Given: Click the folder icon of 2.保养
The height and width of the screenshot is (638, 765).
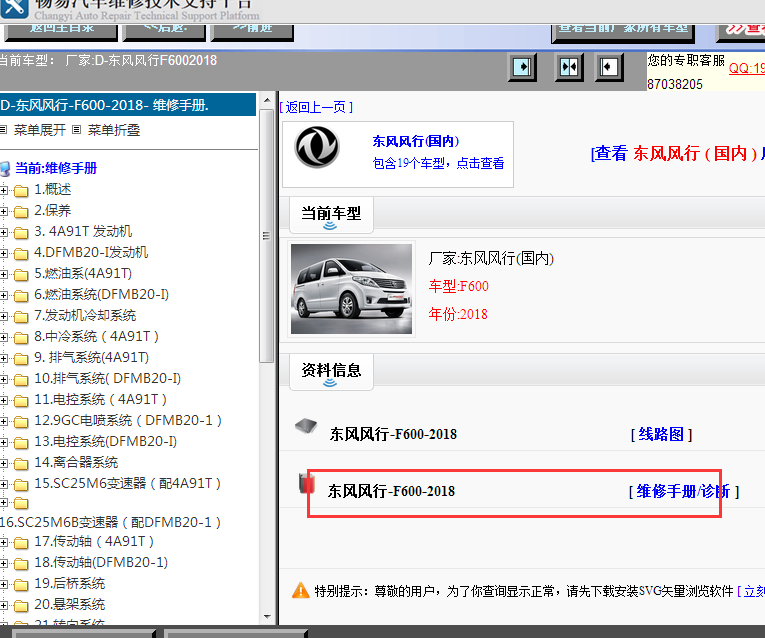Looking at the screenshot, I should pos(21,212).
